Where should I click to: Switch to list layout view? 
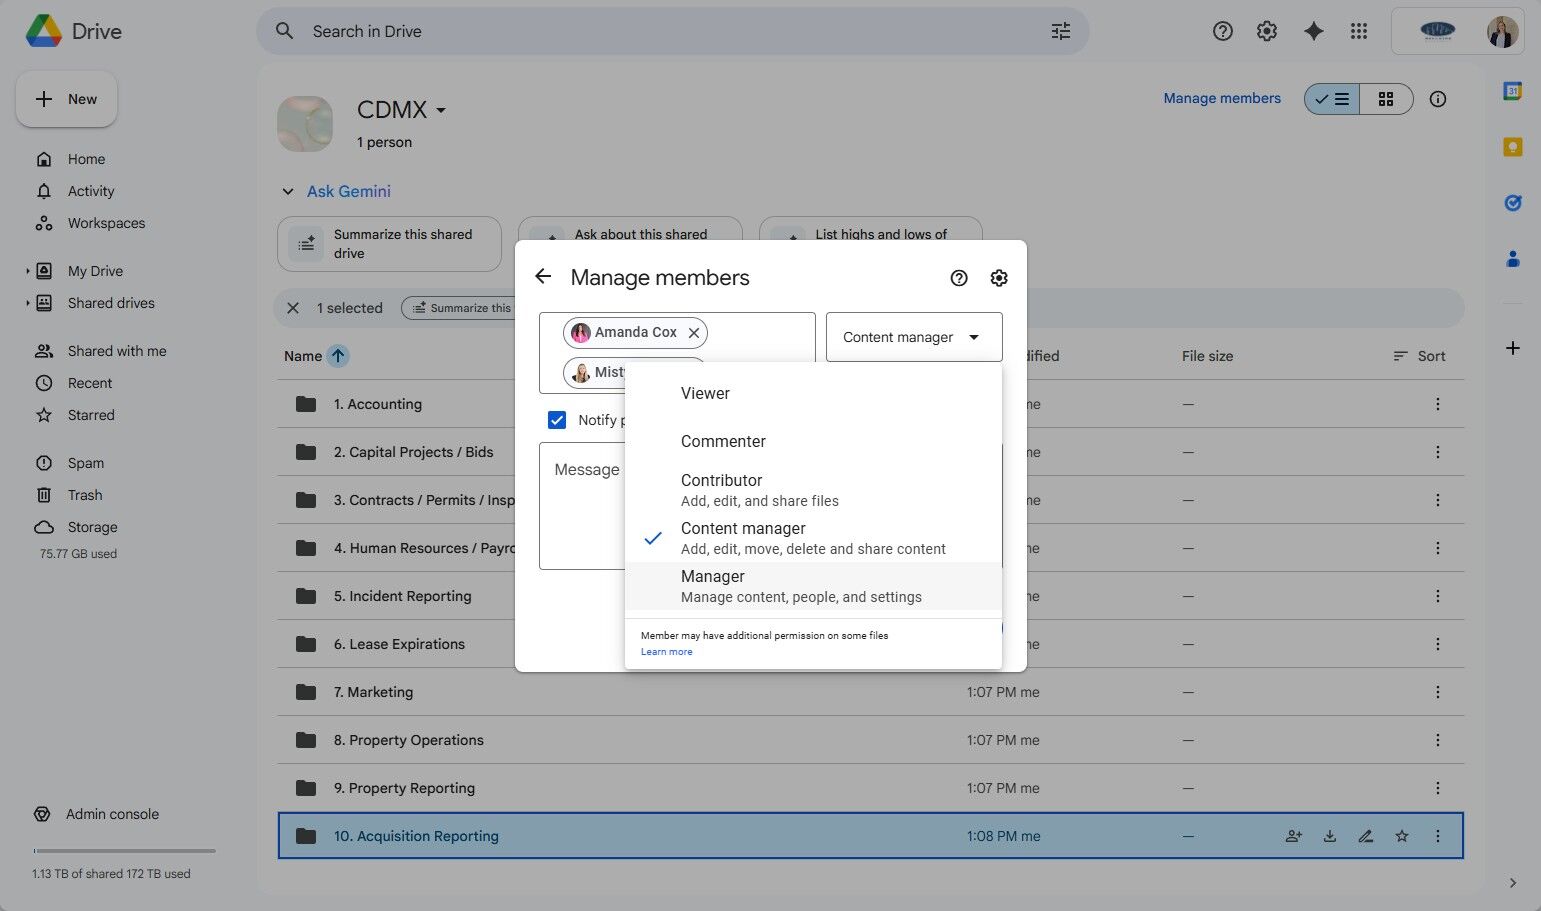point(1332,99)
